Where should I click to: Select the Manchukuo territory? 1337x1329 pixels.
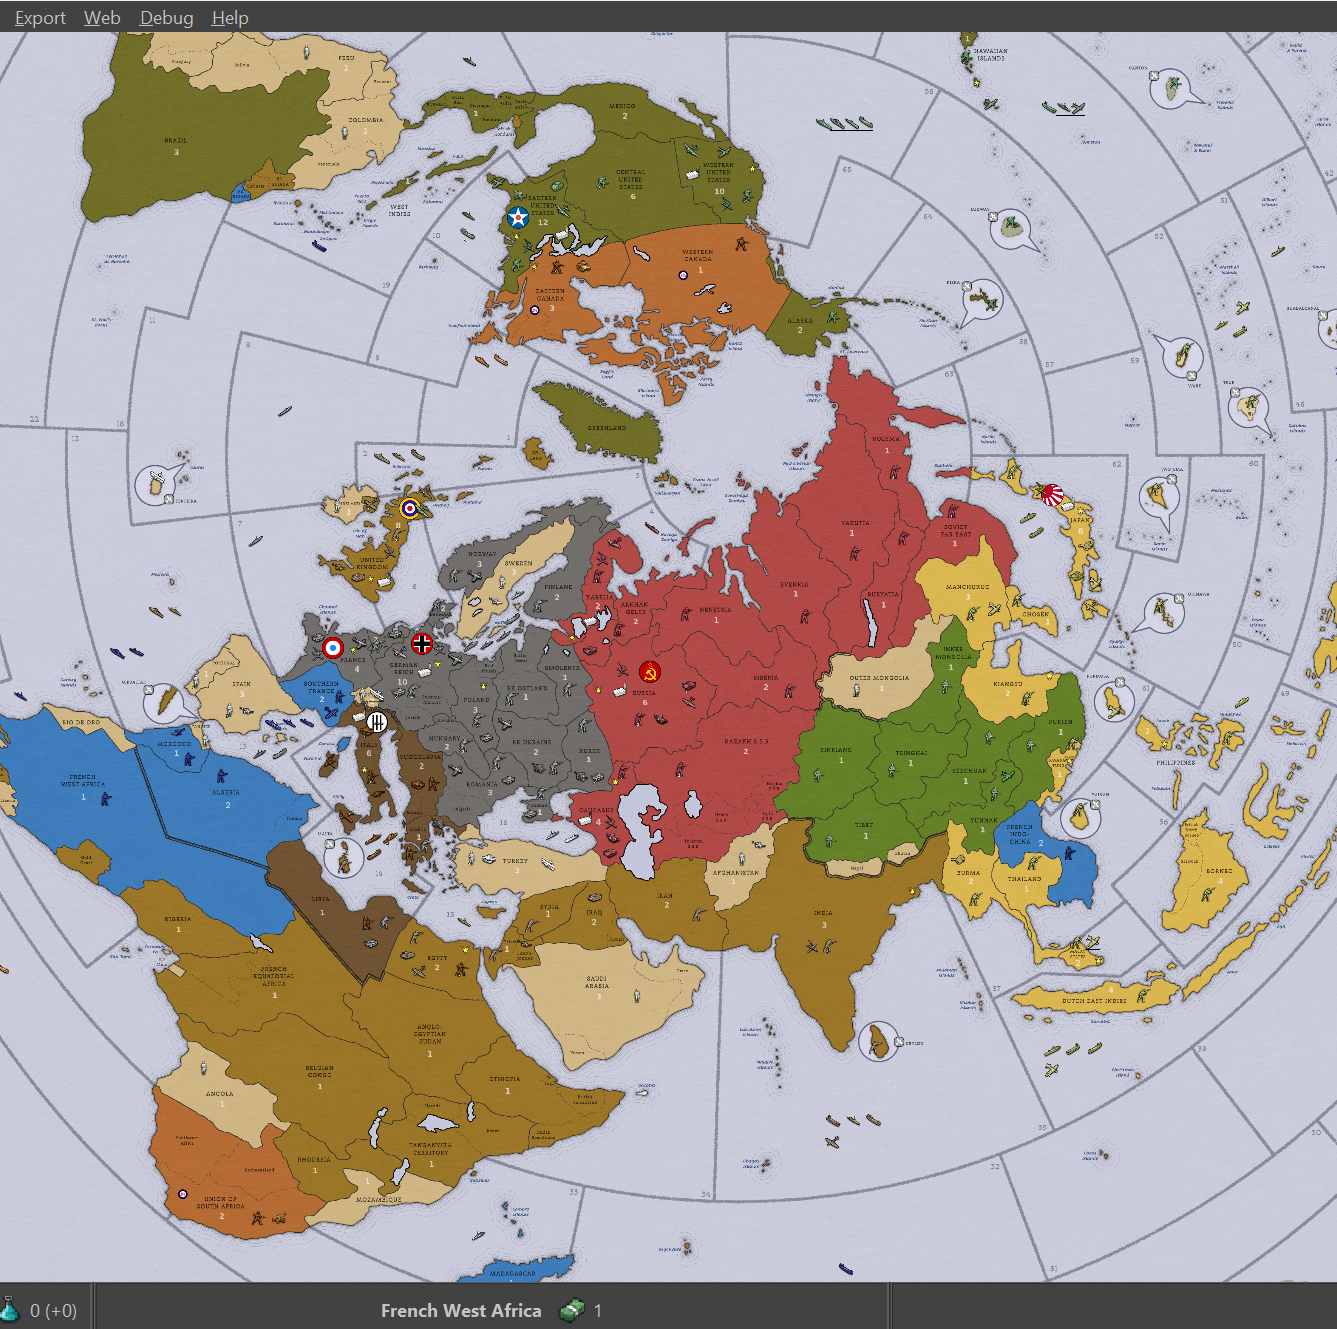(x=967, y=587)
